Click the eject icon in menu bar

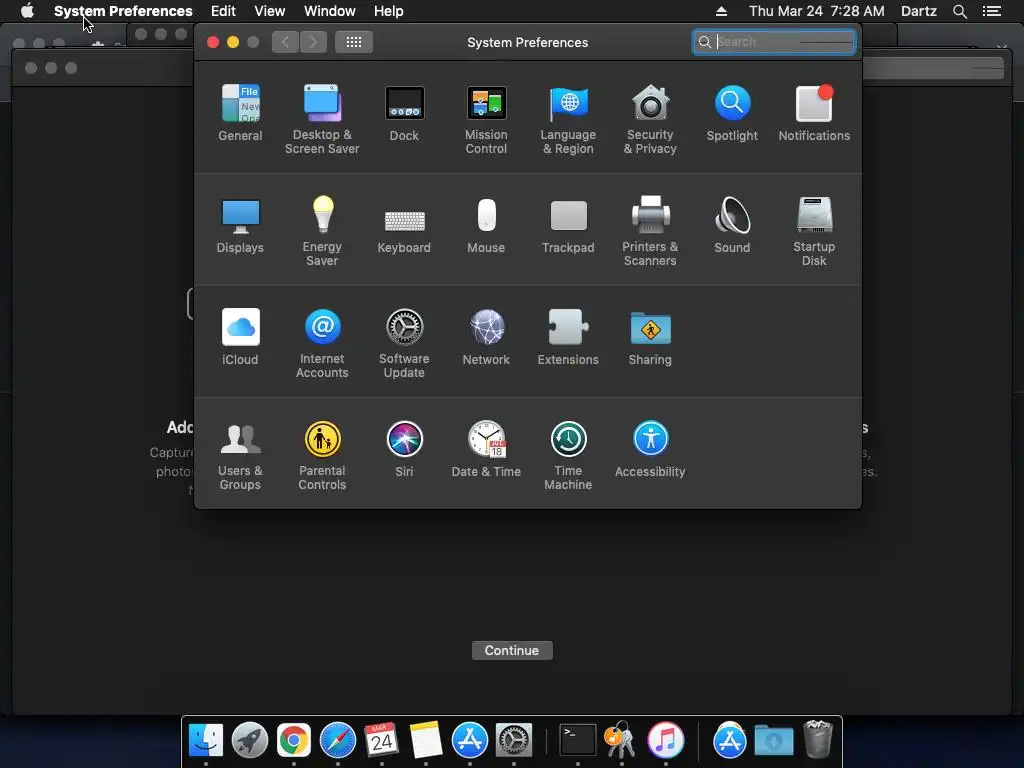click(x=721, y=11)
